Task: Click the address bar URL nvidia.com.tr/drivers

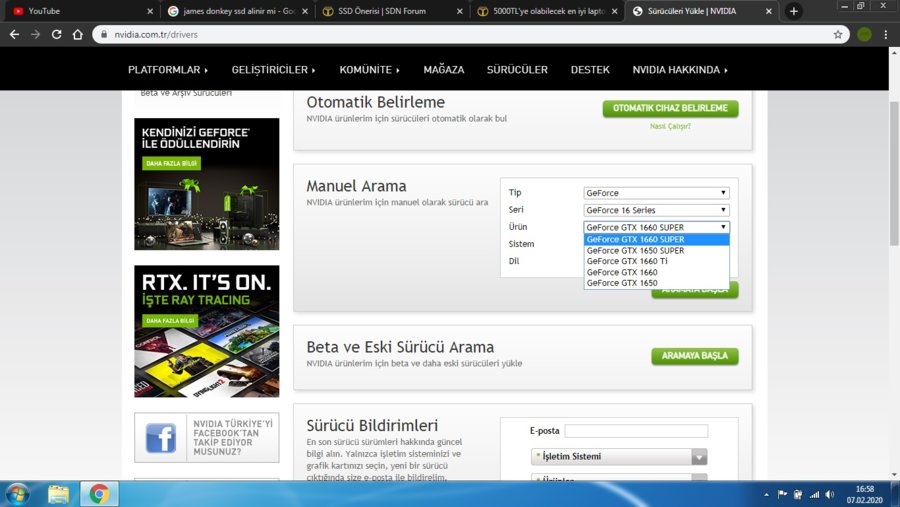Action: click(x=156, y=34)
